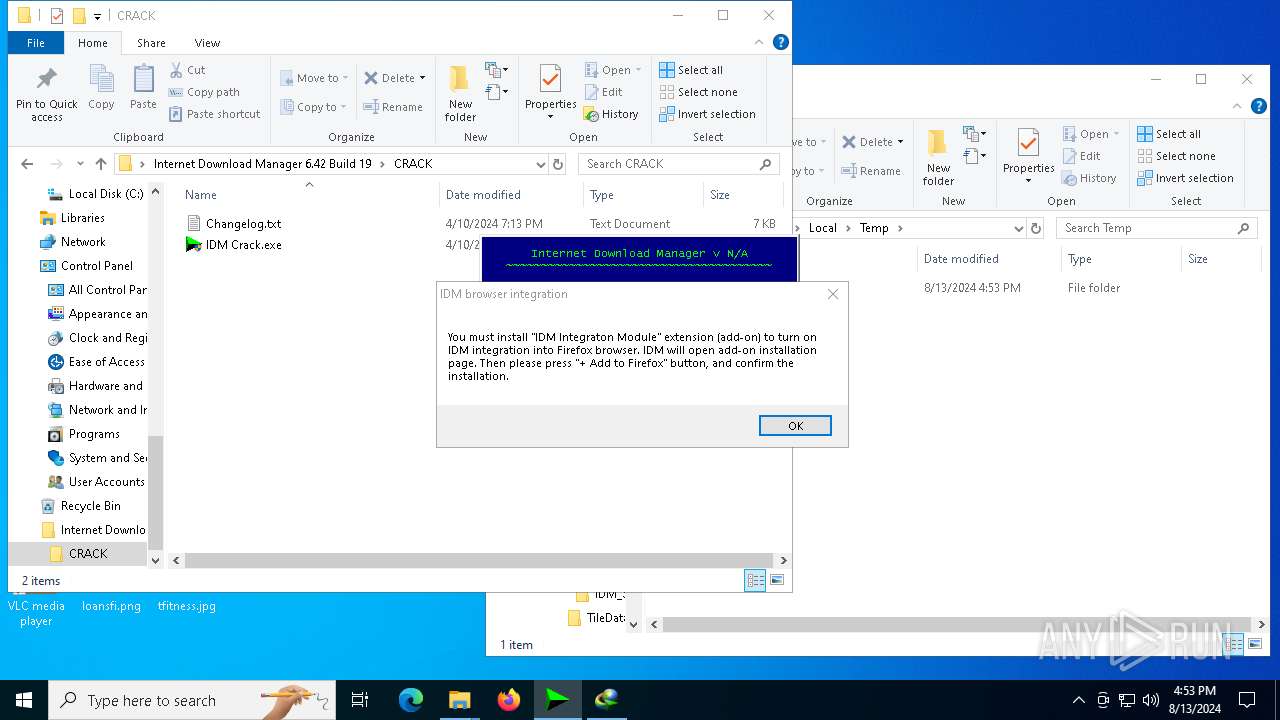Click the taskbar search box
This screenshot has height=720, width=1280.
coord(191,700)
